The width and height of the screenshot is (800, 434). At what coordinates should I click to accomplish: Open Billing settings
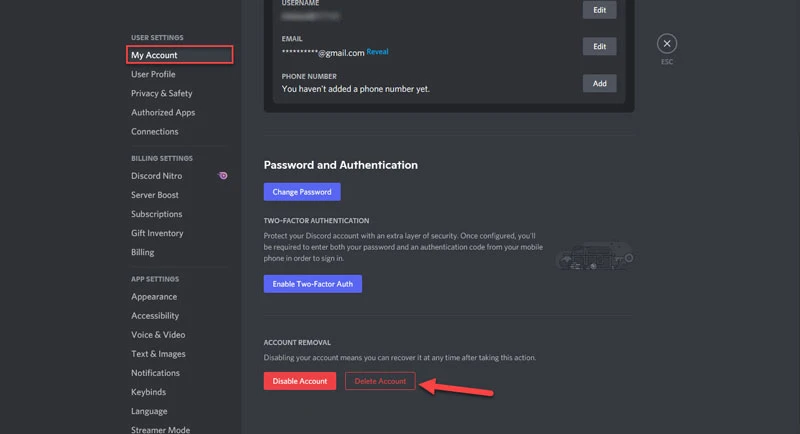[142, 252]
